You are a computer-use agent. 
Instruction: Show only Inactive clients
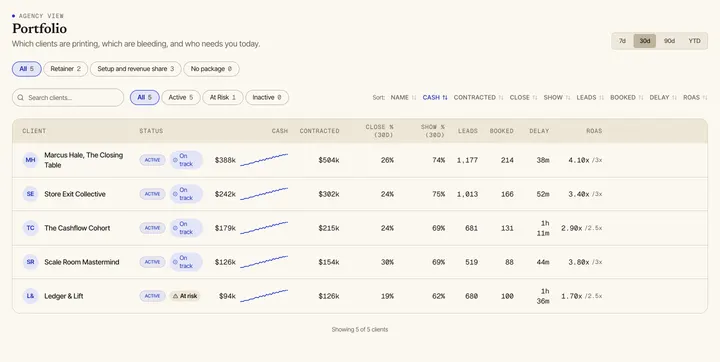pos(267,97)
